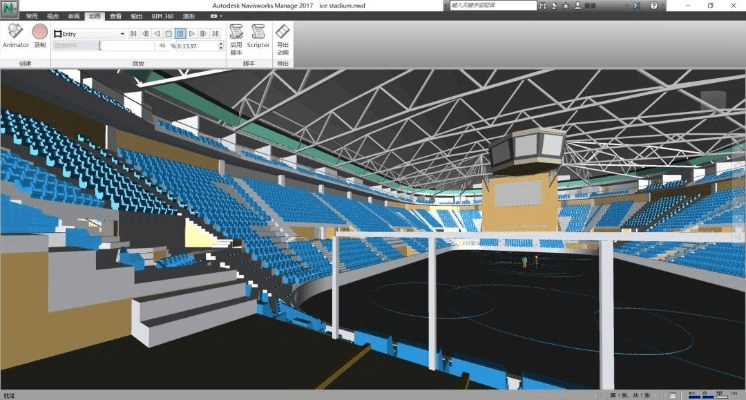Viewport: 746px width, 400px height.
Task: Stop the animation playback
Action: click(169, 34)
